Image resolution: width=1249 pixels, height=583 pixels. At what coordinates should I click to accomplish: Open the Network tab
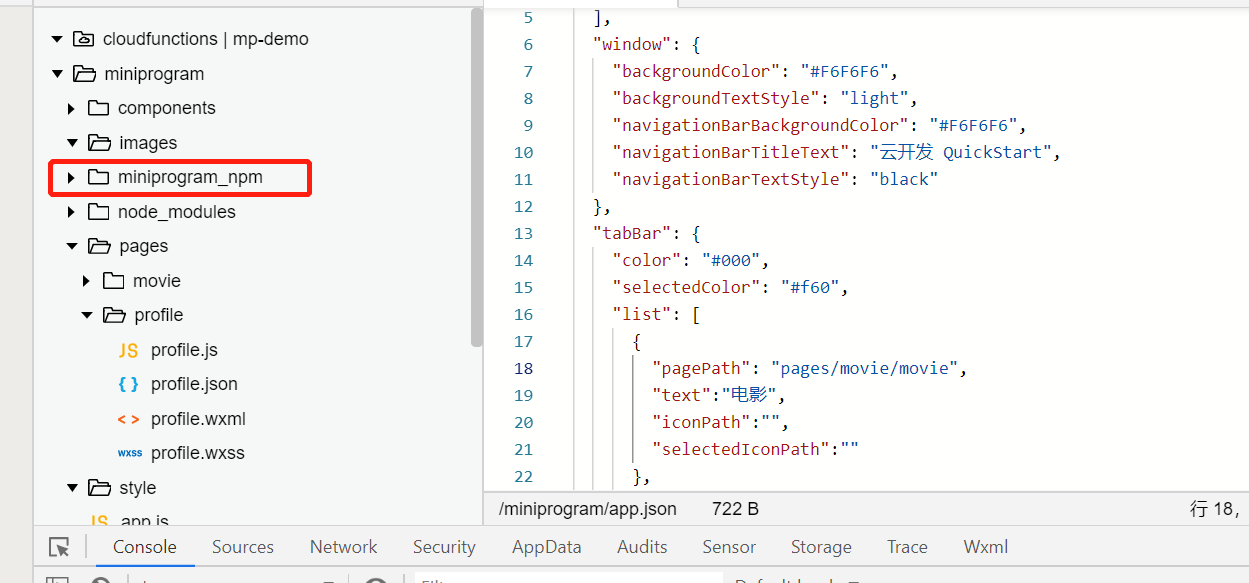343,547
